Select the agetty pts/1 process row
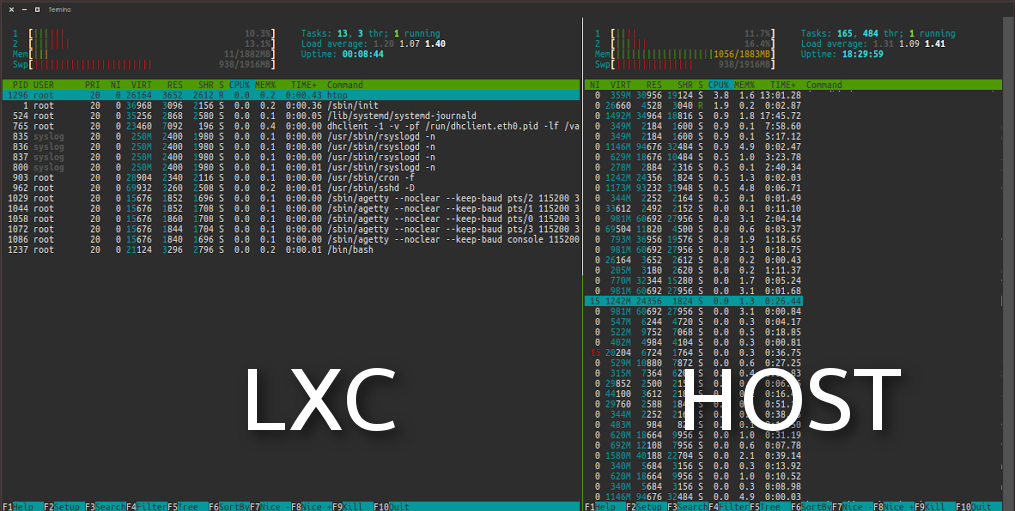Image resolution: width=1015 pixels, height=511 pixels. 291,209
